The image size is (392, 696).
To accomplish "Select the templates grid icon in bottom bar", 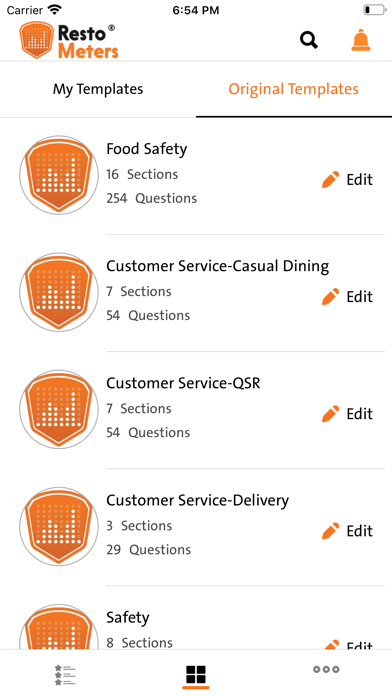I will pyautogui.click(x=196, y=674).
